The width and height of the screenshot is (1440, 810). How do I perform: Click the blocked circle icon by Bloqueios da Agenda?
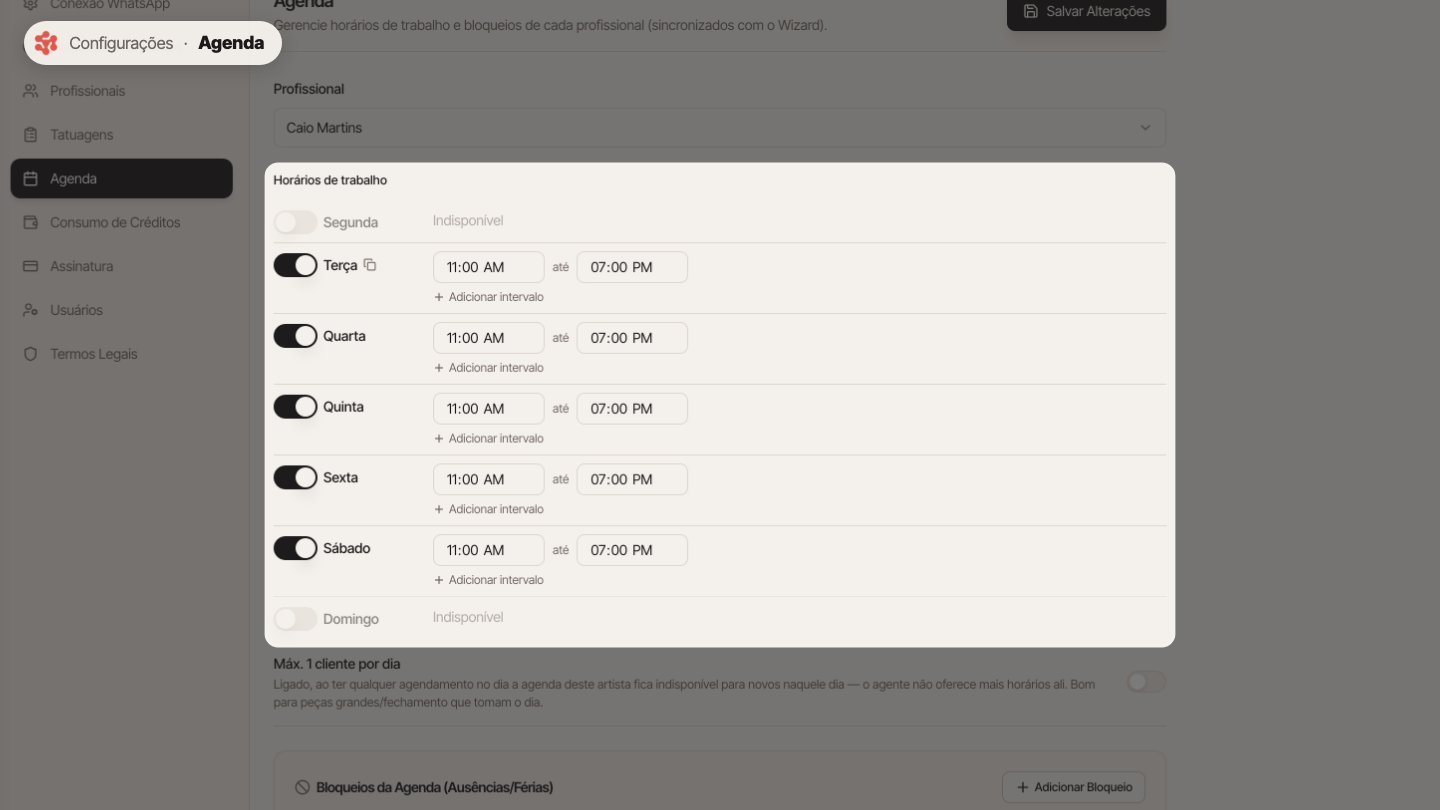coord(302,787)
